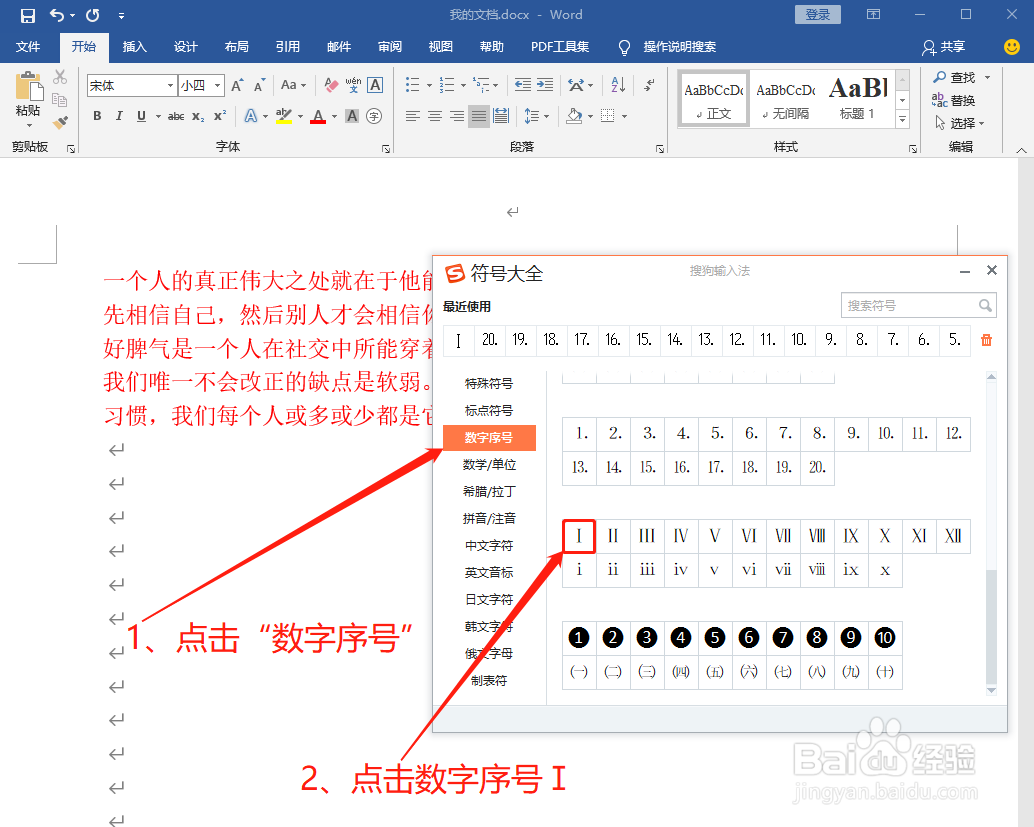1034x827 pixels.
Task: Apply the Phonetic Guide (拼音指南) icon
Action: point(355,85)
